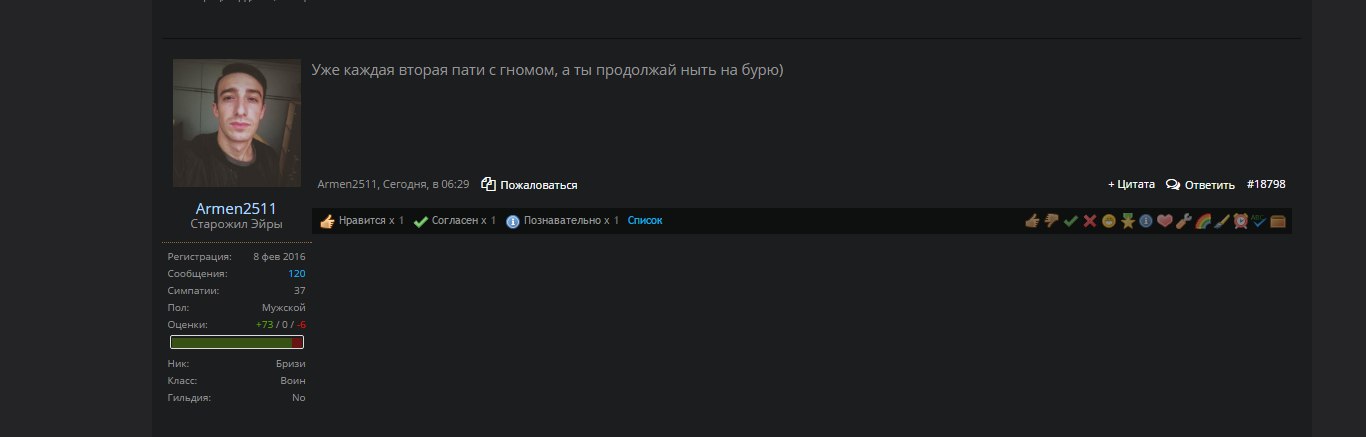Rate post with thumbs-down icon
Screen dimensions: 1366x437
click(x=1051, y=221)
